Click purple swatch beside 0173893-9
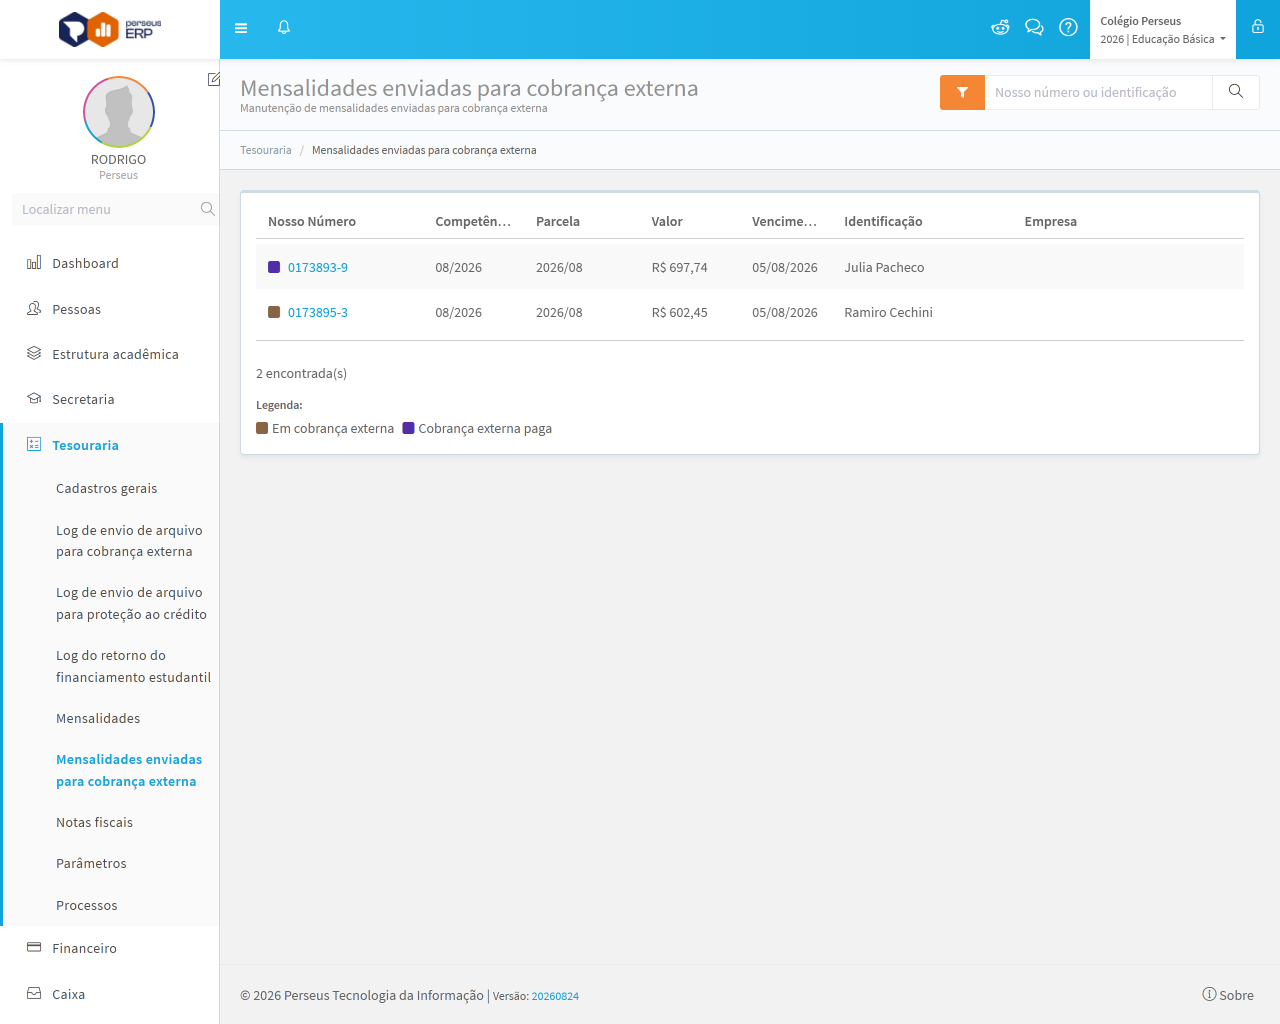1280x1024 pixels. coord(274,267)
